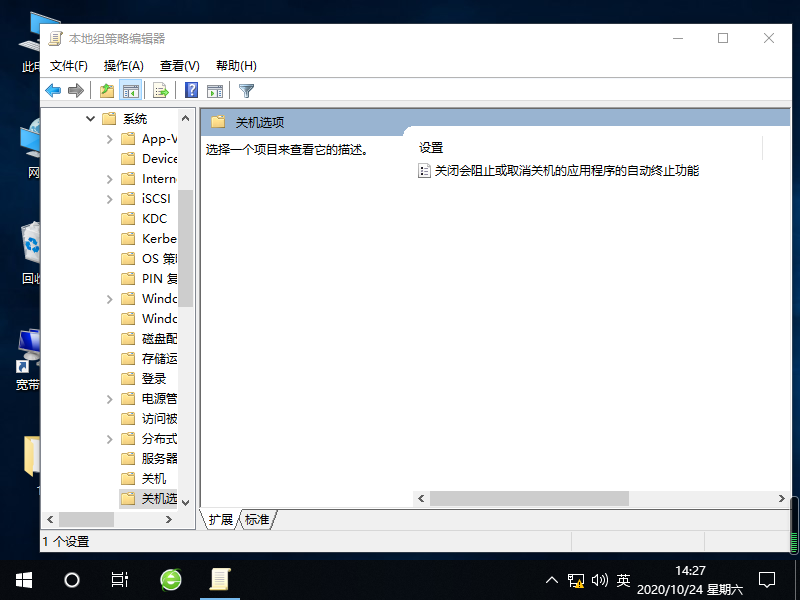Click the Forward navigation arrow icon

(76, 90)
